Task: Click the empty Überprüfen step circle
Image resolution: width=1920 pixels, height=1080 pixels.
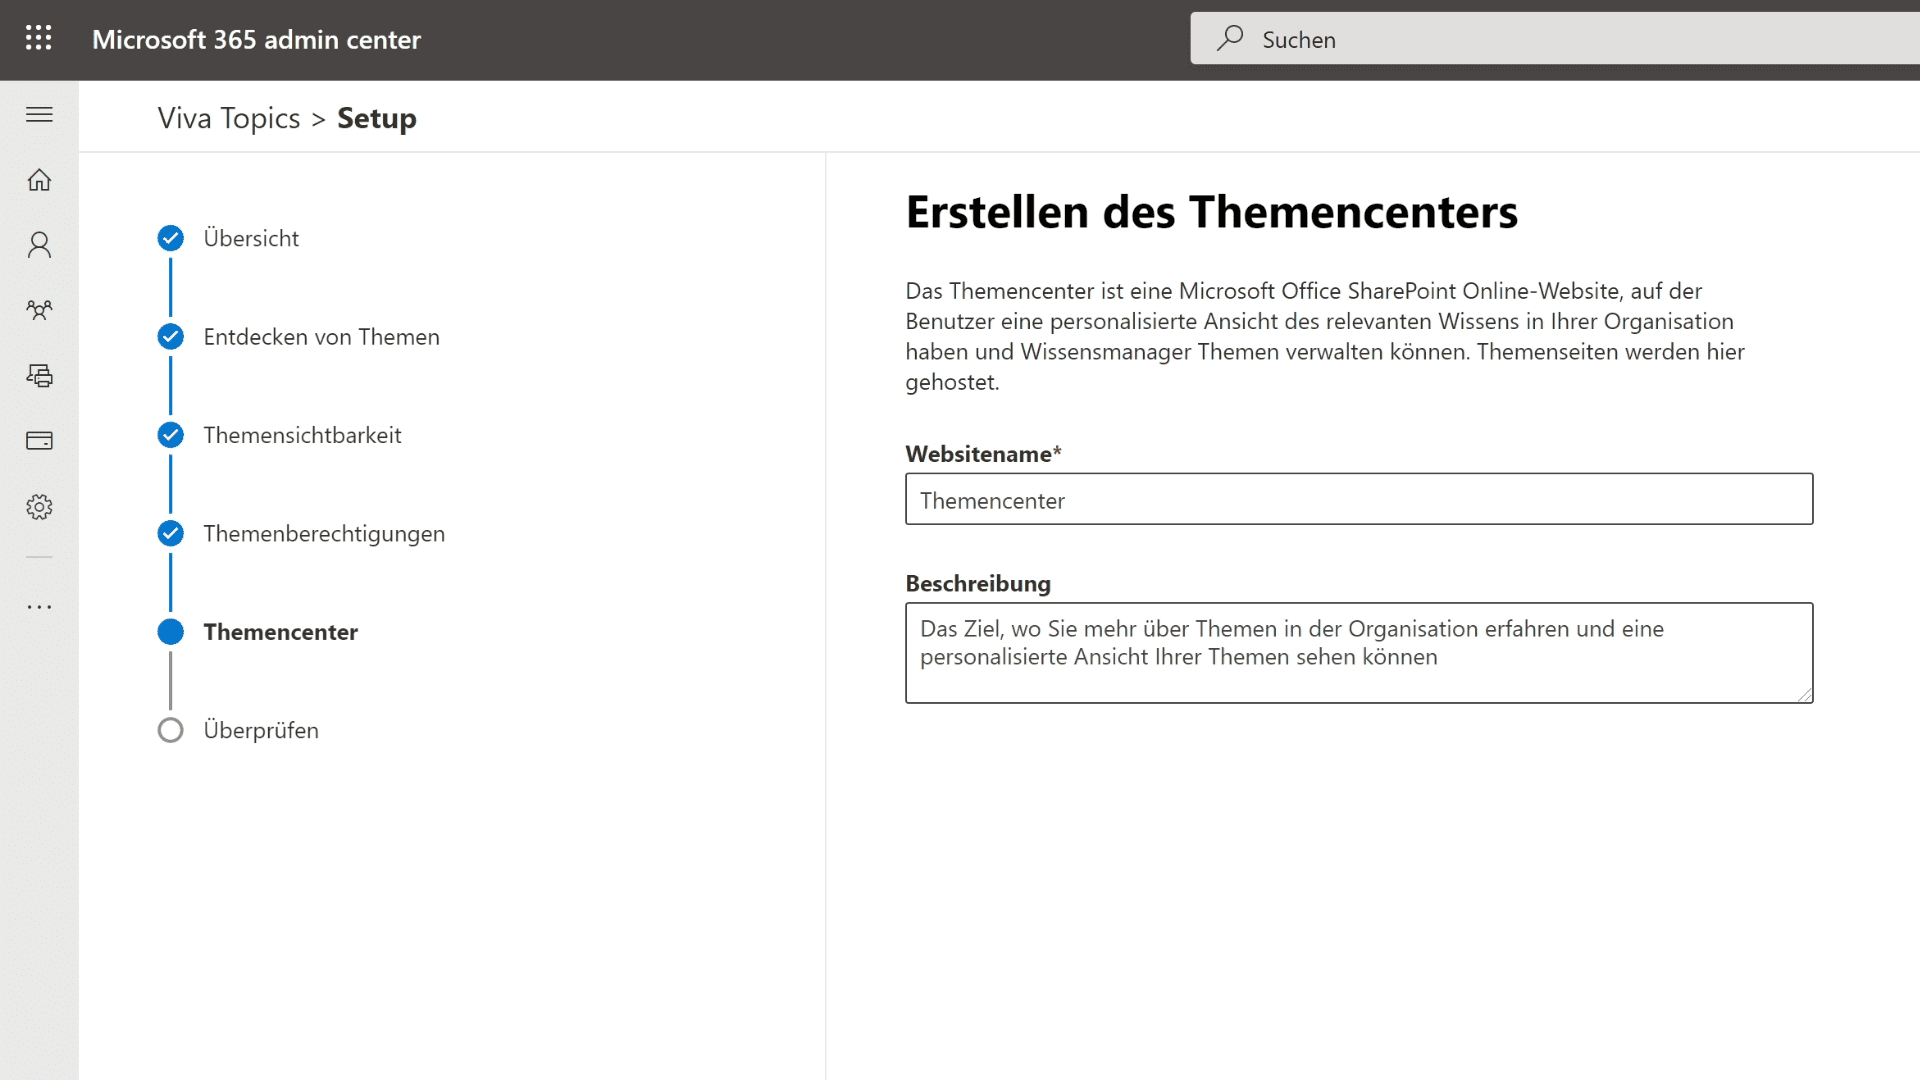Action: pos(171,730)
